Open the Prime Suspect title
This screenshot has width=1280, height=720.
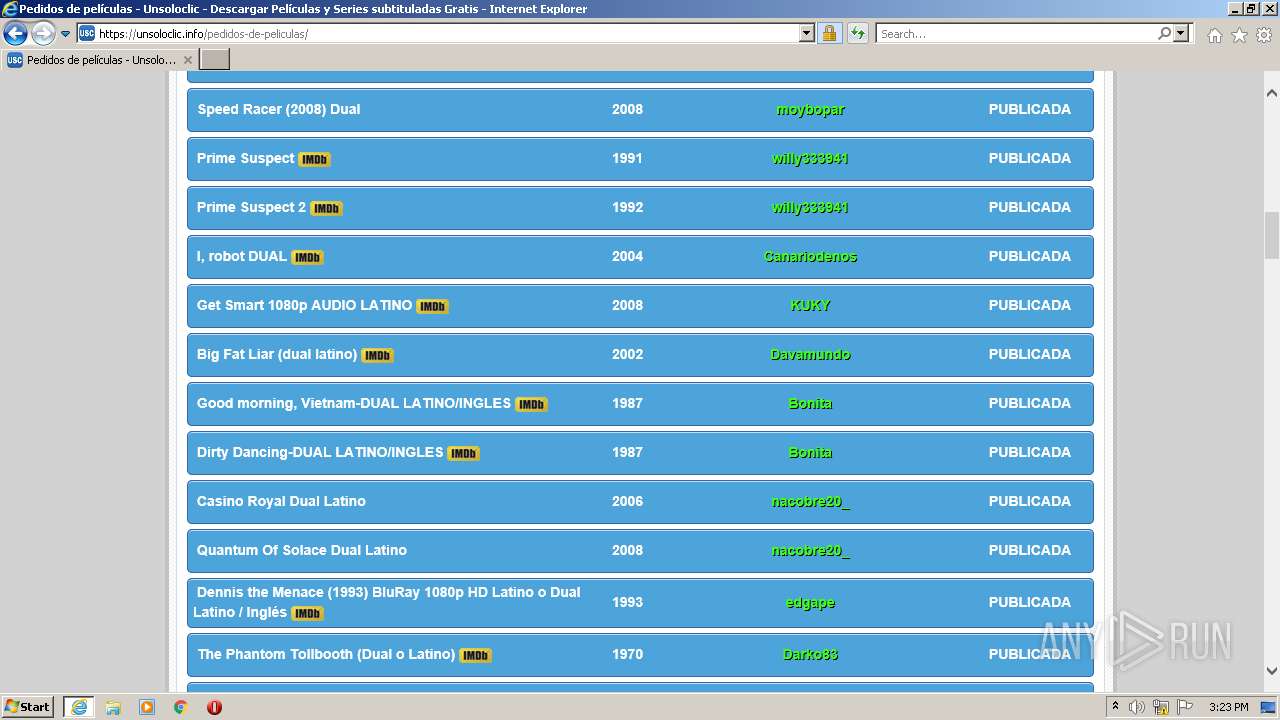click(x=246, y=158)
